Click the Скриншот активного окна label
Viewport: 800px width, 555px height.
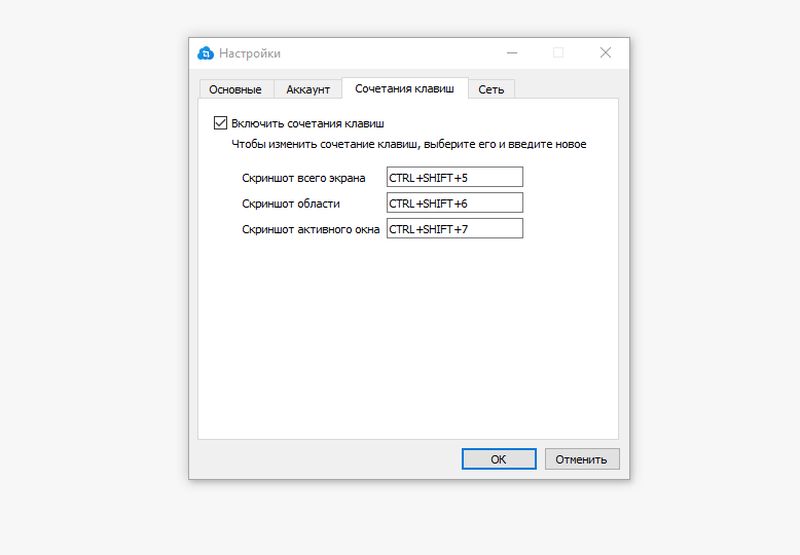(310, 229)
